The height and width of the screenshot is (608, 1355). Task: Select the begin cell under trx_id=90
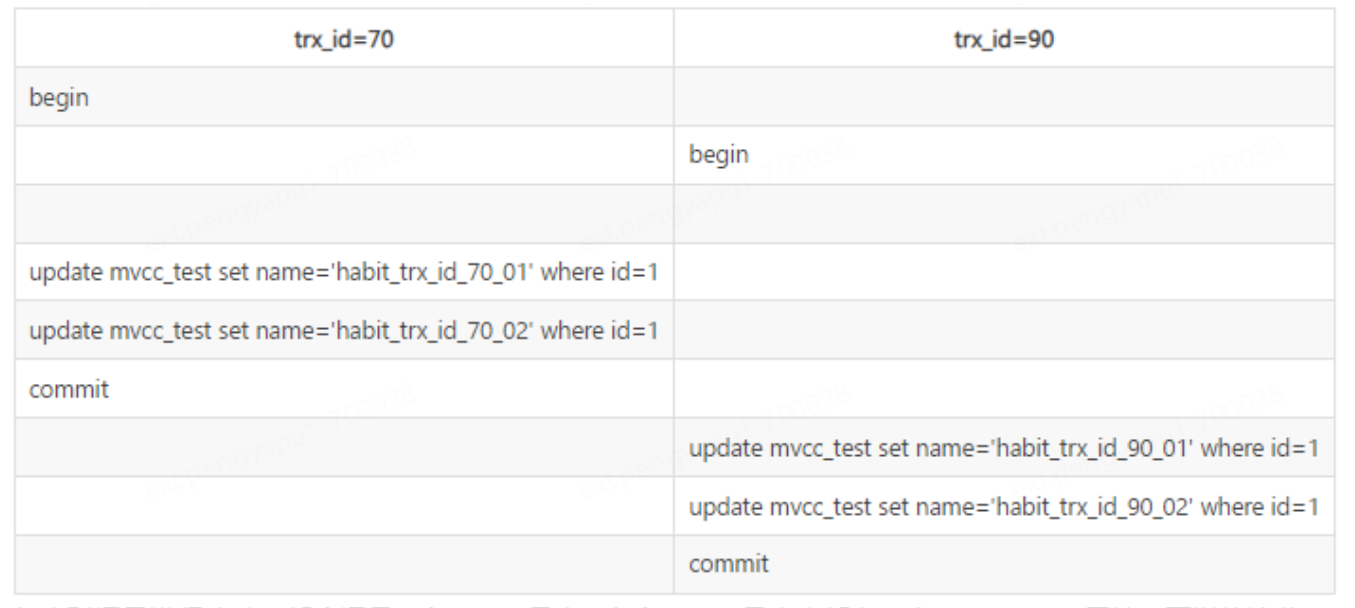pyautogui.click(x=714, y=156)
